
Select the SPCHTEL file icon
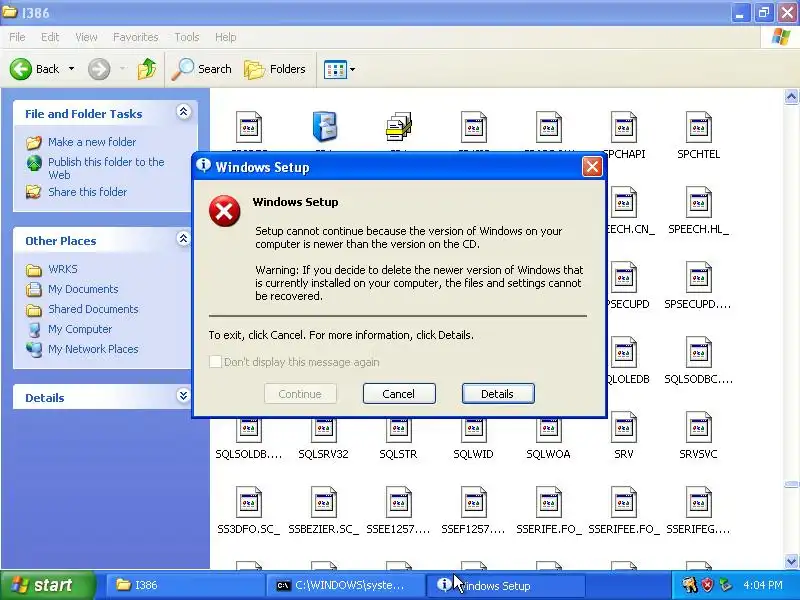click(698, 128)
